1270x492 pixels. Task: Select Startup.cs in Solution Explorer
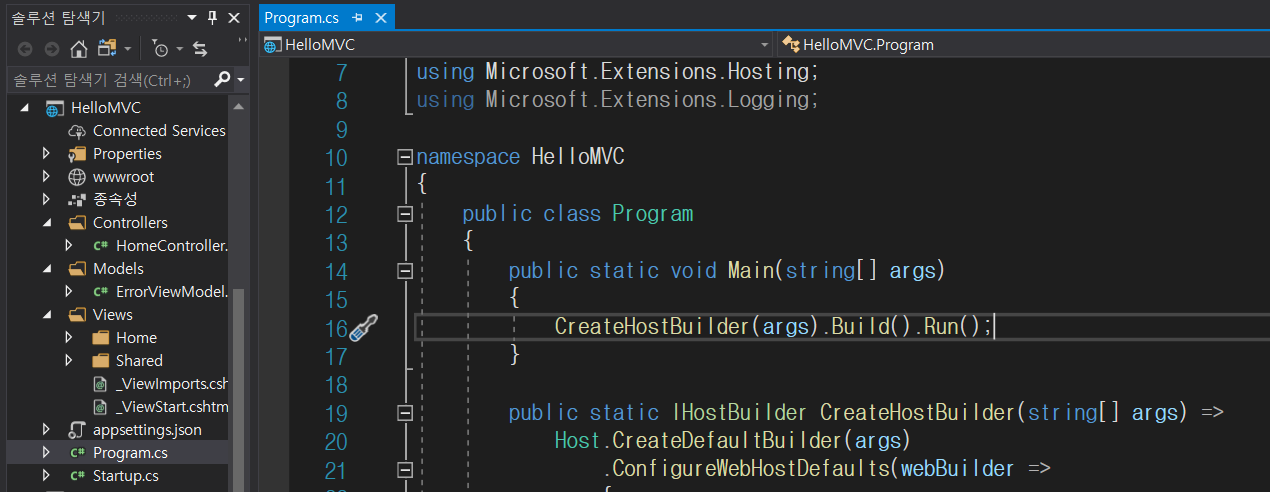tap(125, 475)
